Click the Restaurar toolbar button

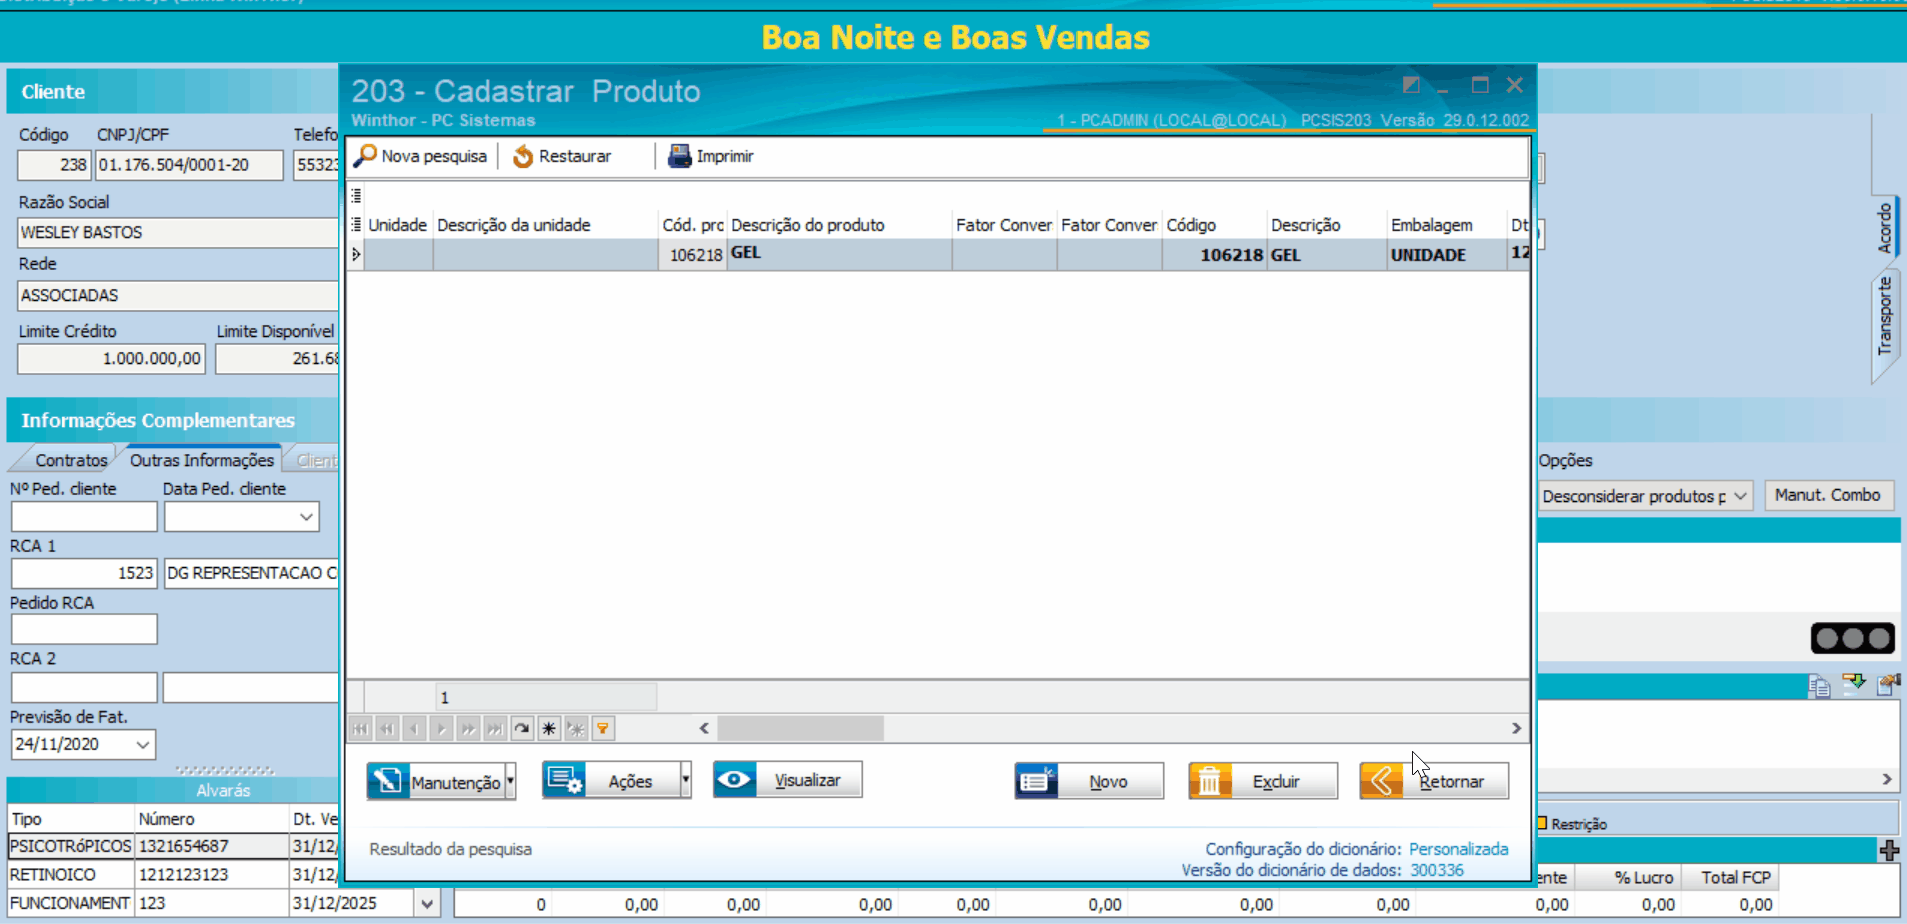click(x=561, y=156)
